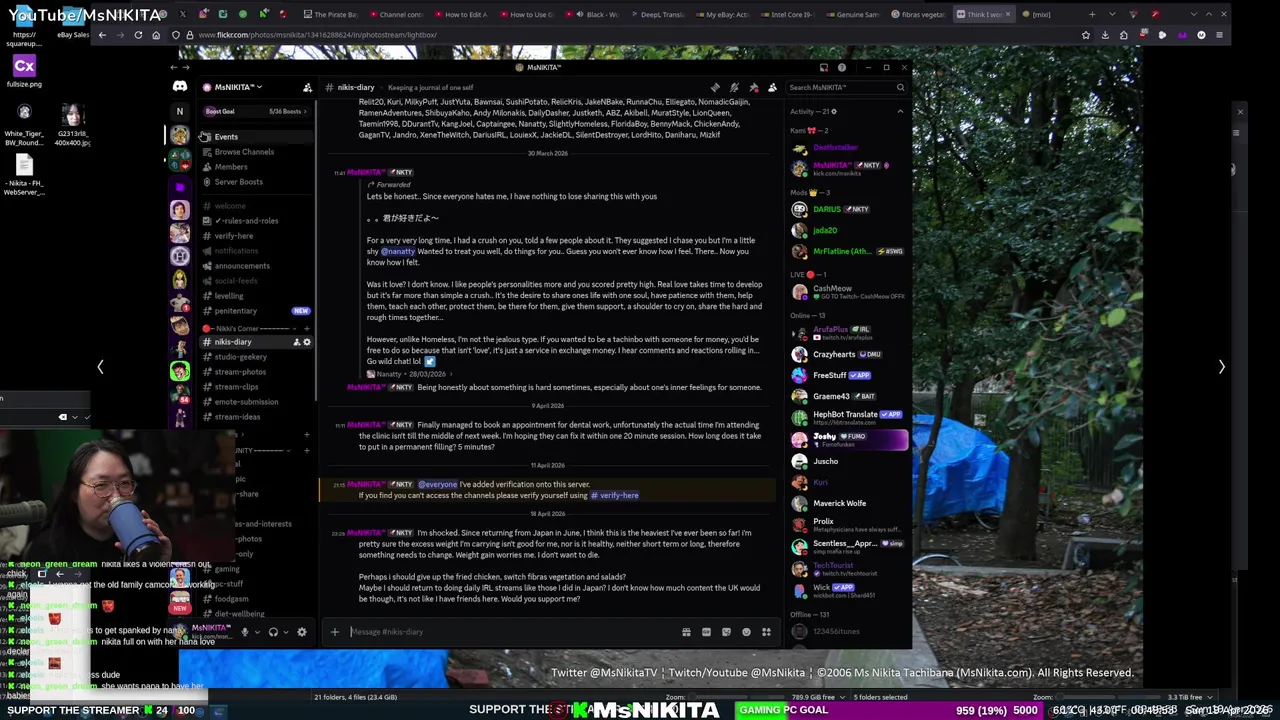The width and height of the screenshot is (1280, 720).
Task: Open gift icon in message bar
Action: coord(686,632)
